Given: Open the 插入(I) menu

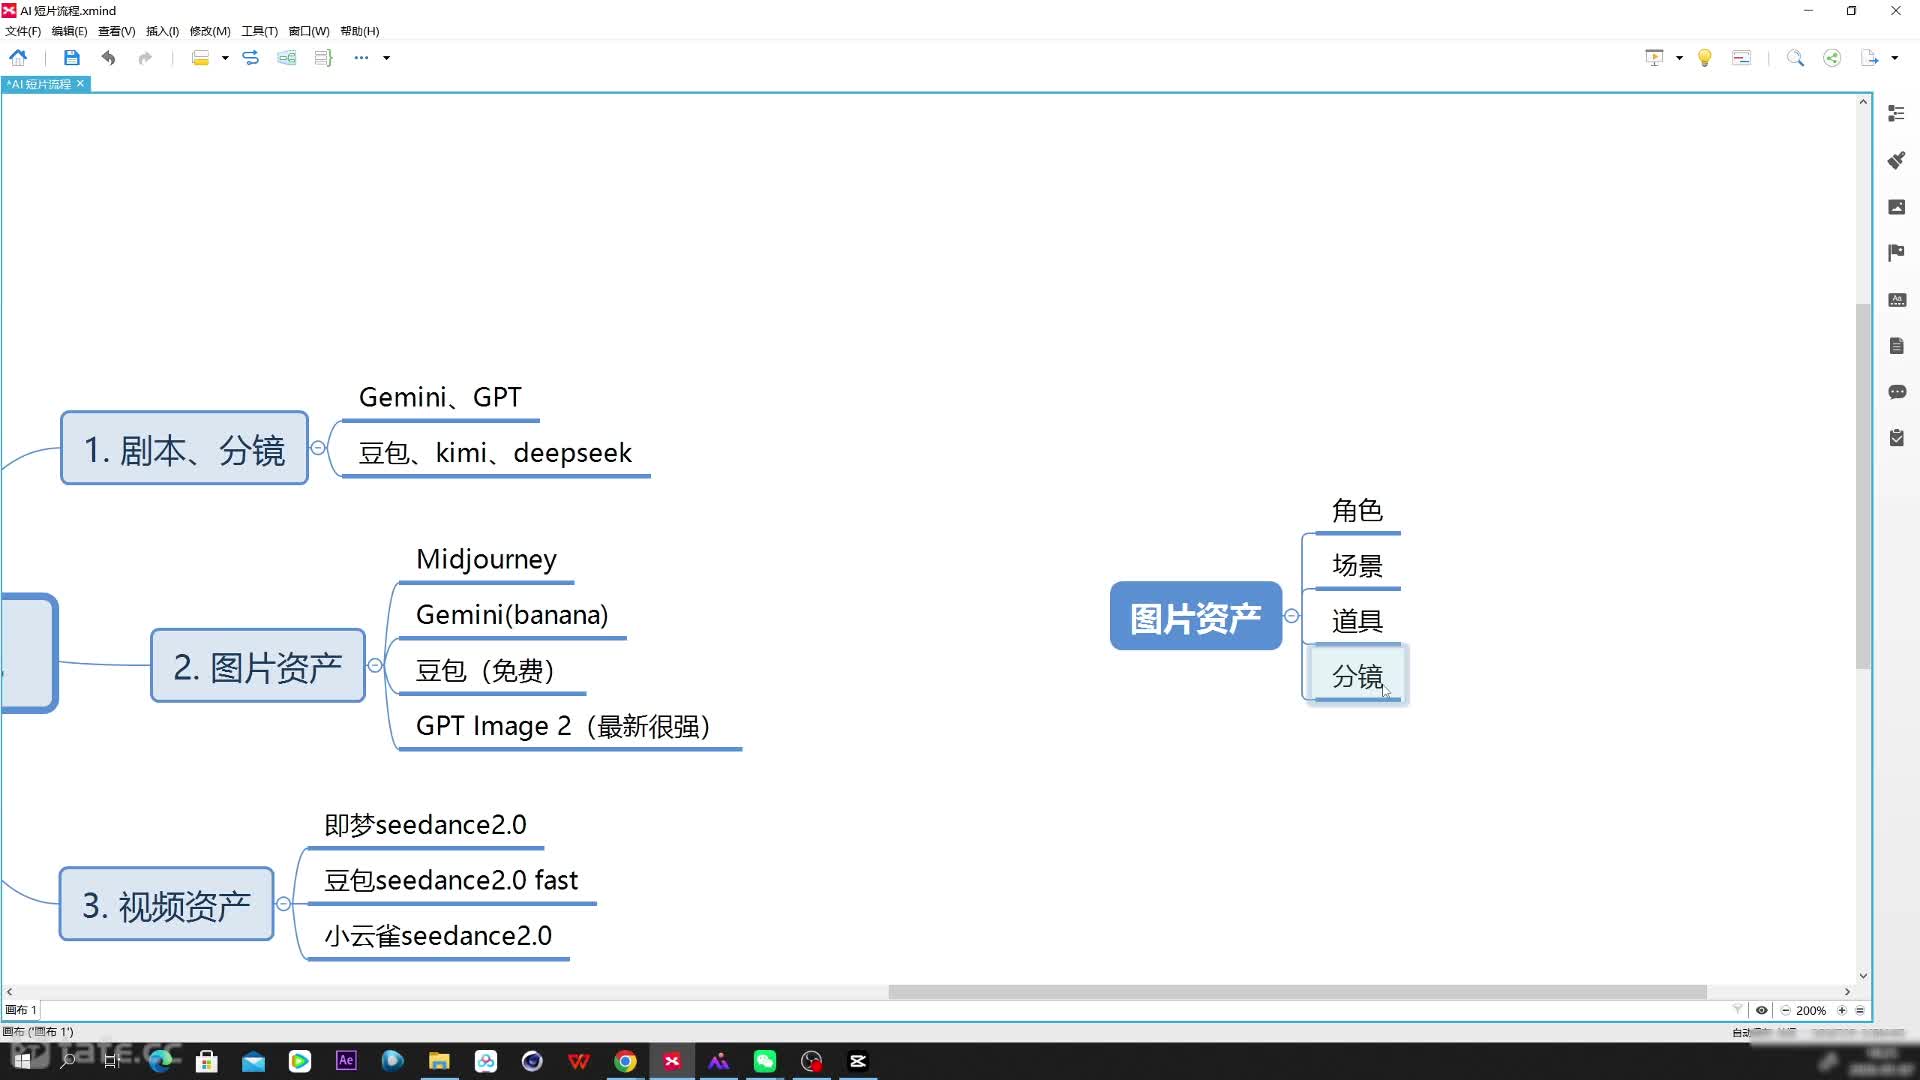Looking at the screenshot, I should coord(162,31).
